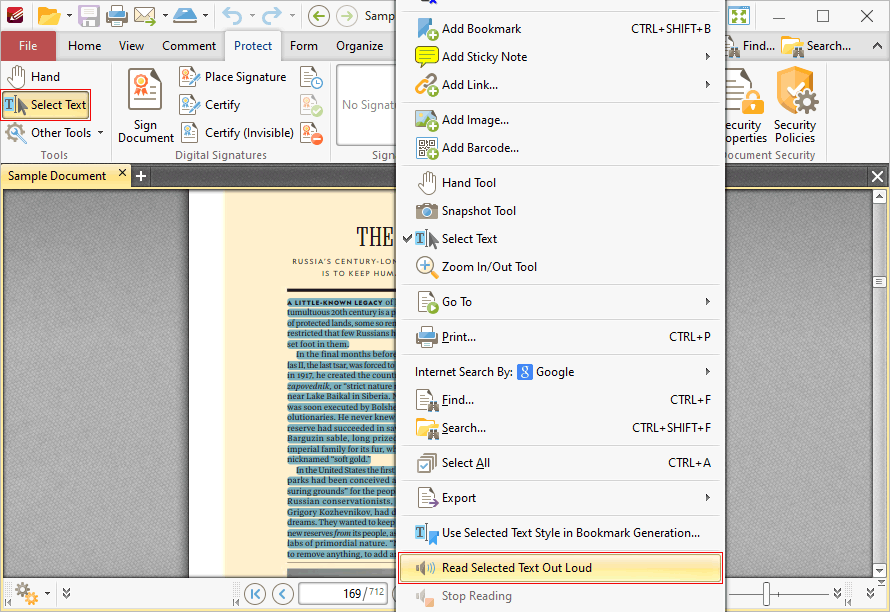890x612 pixels.
Task: Open Security Policies
Action: pyautogui.click(x=795, y=105)
